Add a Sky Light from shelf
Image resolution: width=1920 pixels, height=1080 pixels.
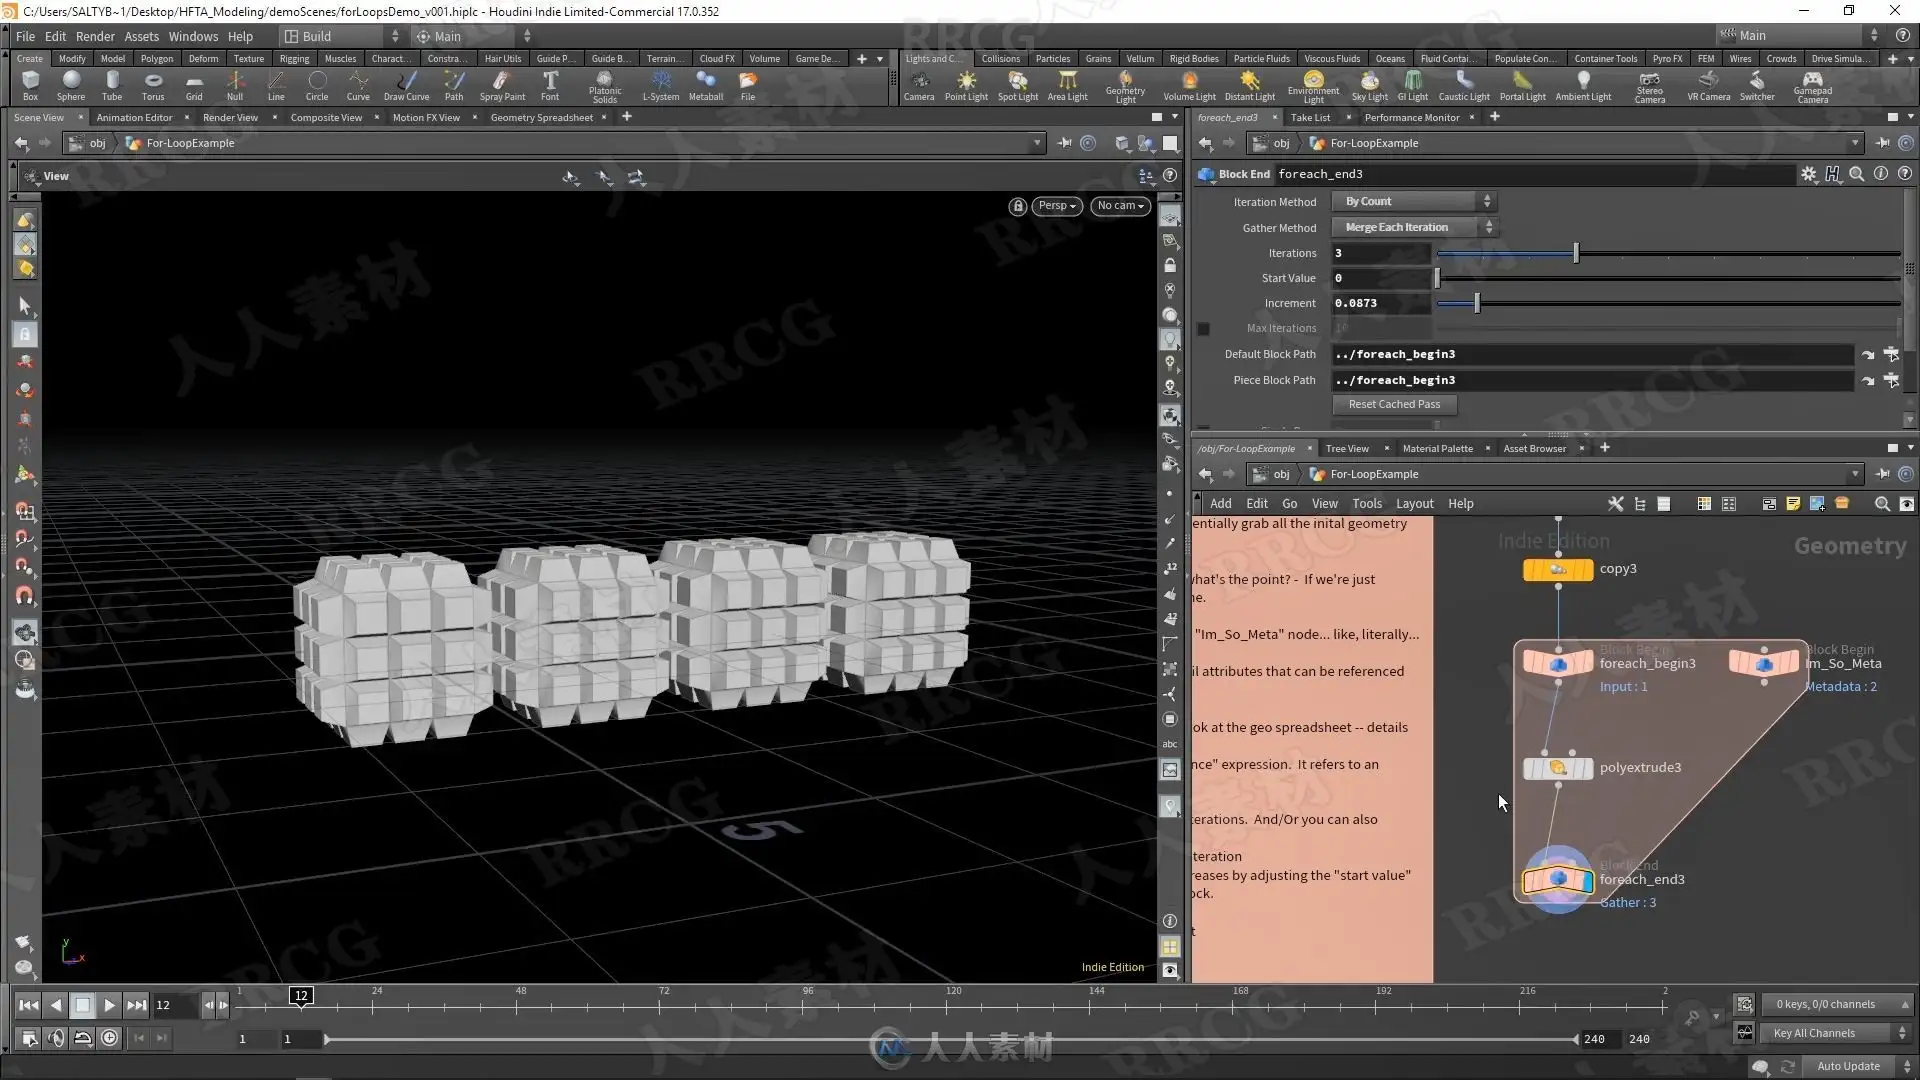pyautogui.click(x=1369, y=85)
